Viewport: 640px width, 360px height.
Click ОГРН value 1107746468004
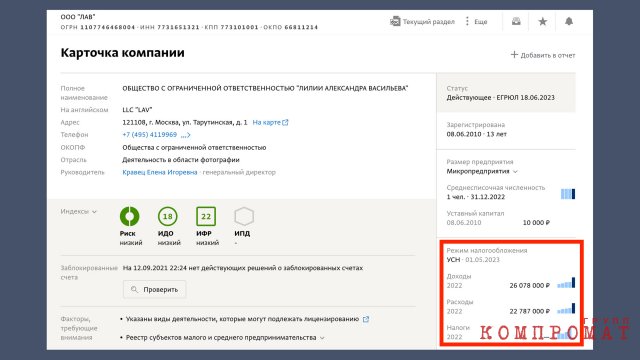click(107, 27)
